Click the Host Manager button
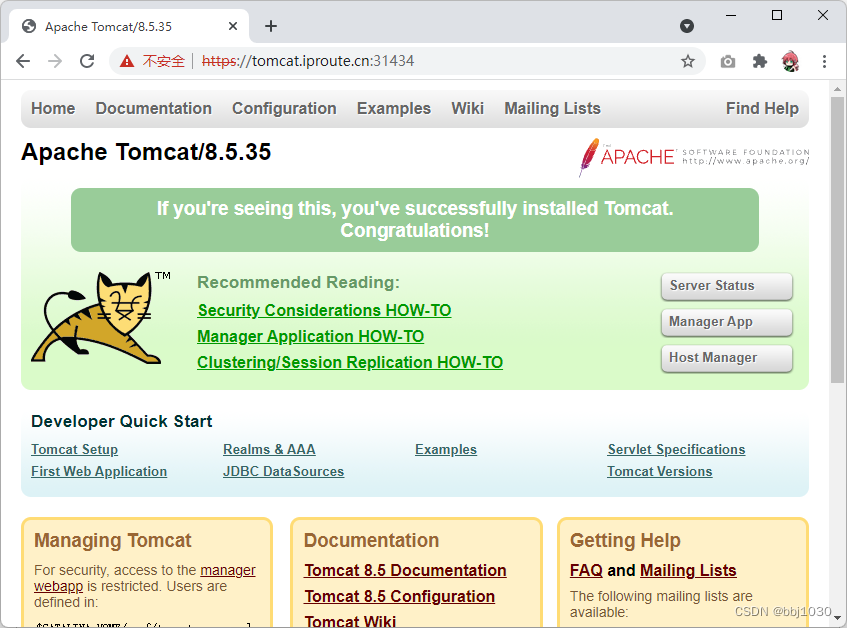Image resolution: width=847 pixels, height=628 pixels. coord(727,359)
